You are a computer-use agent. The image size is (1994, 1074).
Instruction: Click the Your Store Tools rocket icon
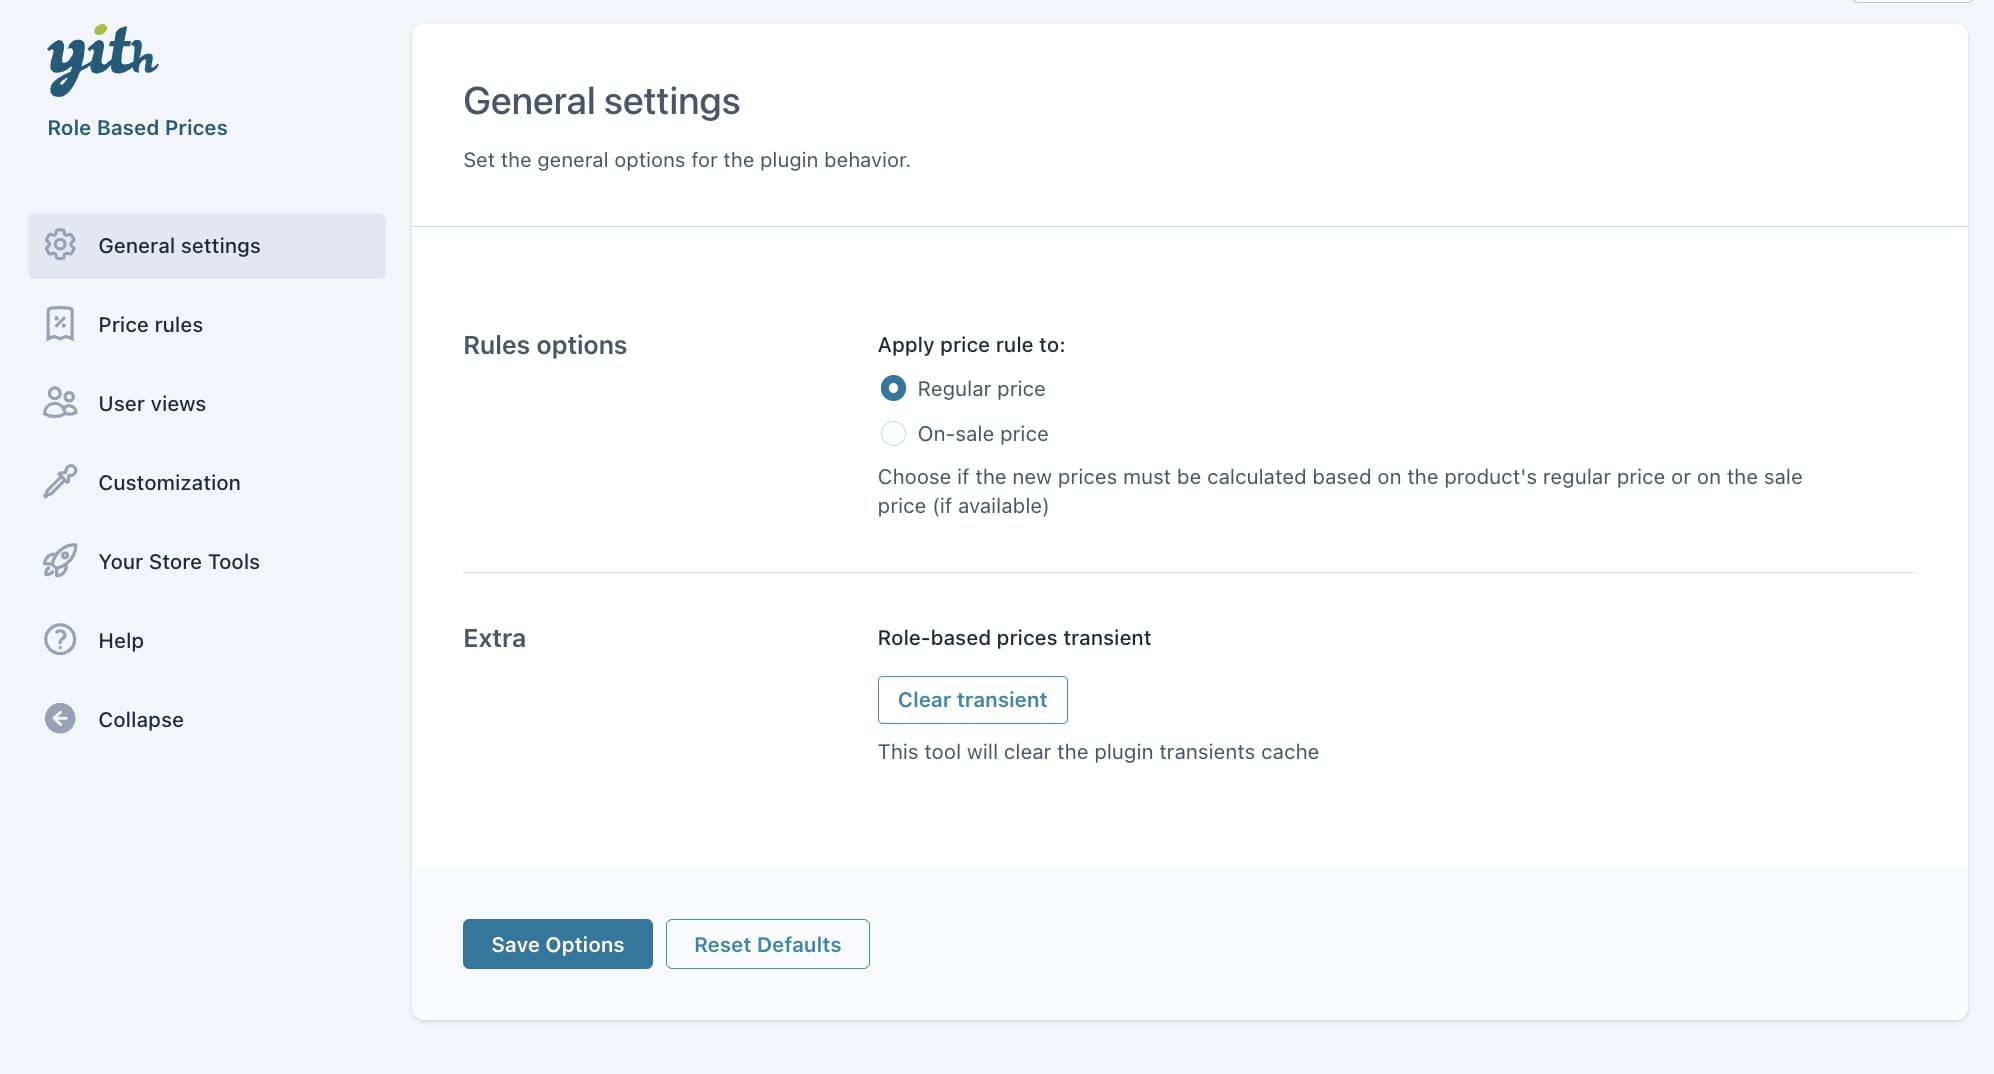click(x=60, y=561)
